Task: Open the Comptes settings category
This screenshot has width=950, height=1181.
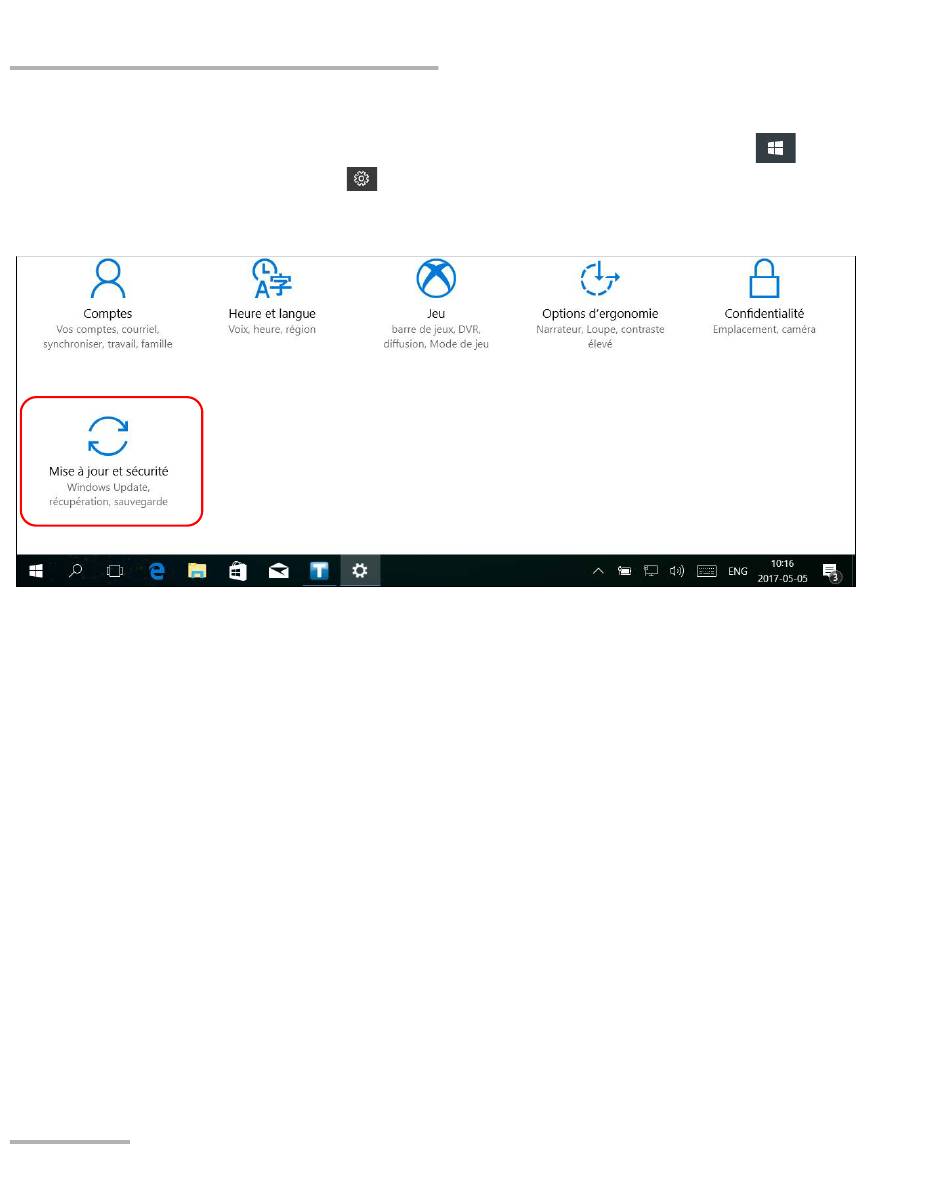Action: 108,304
